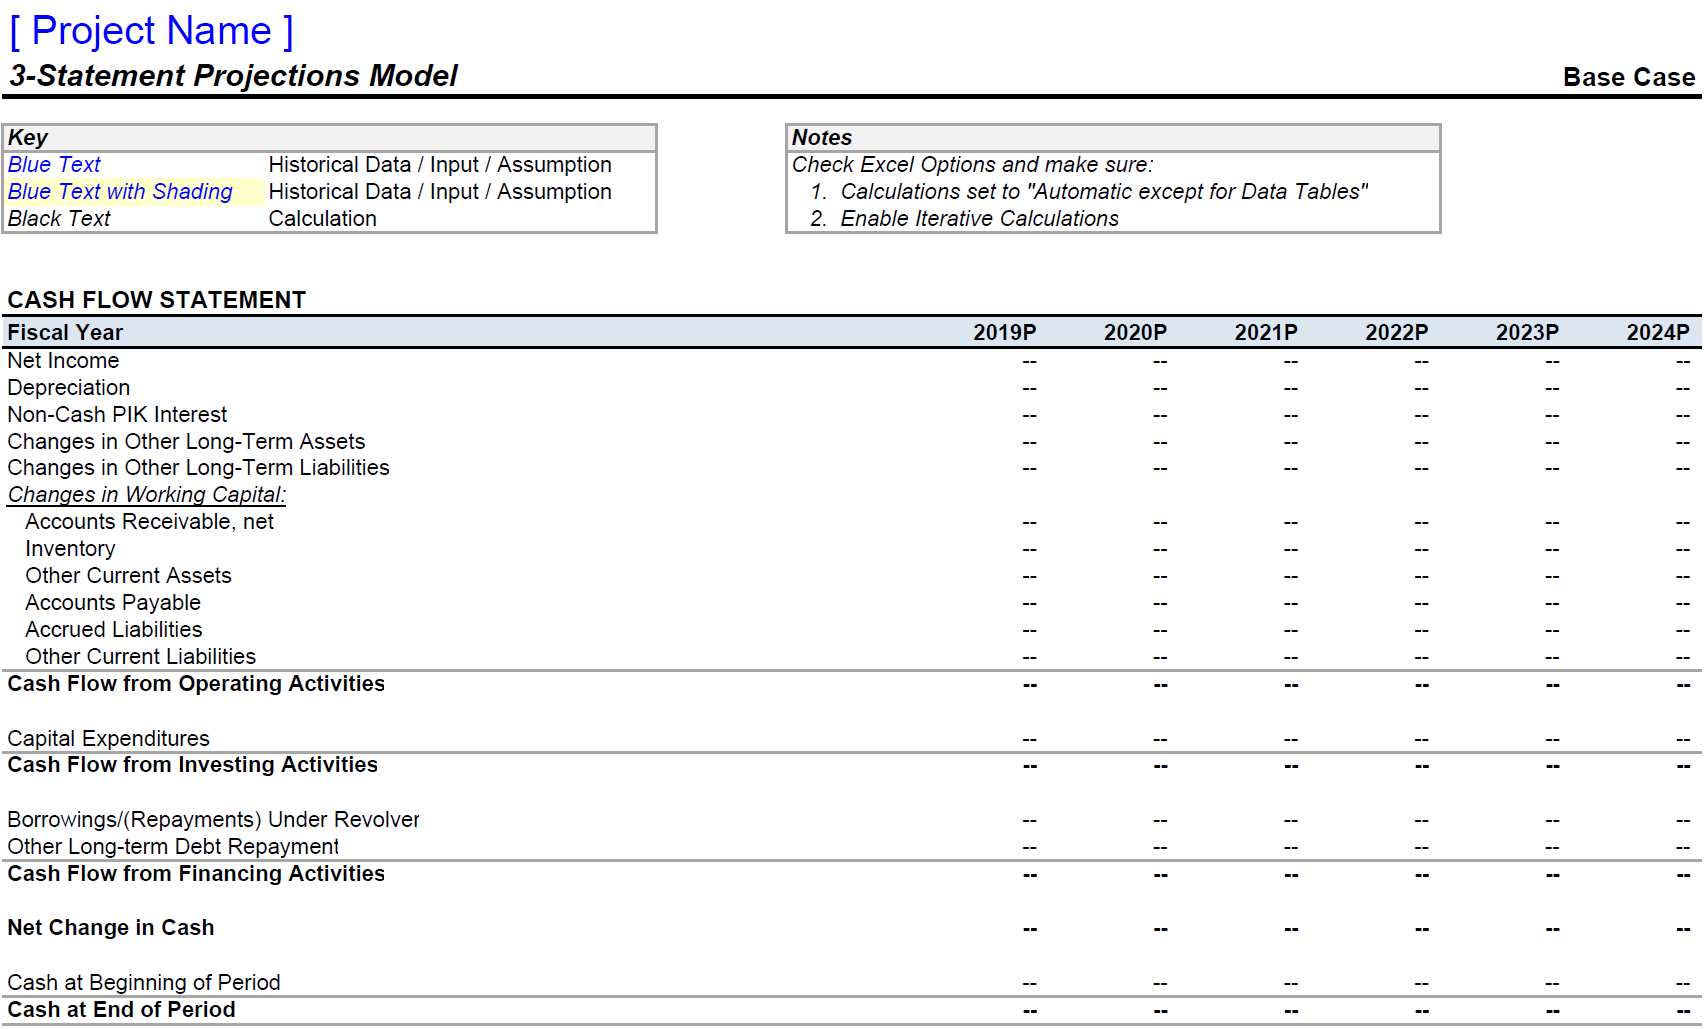
Task: Click the Base Case scenario label
Action: tap(1629, 77)
